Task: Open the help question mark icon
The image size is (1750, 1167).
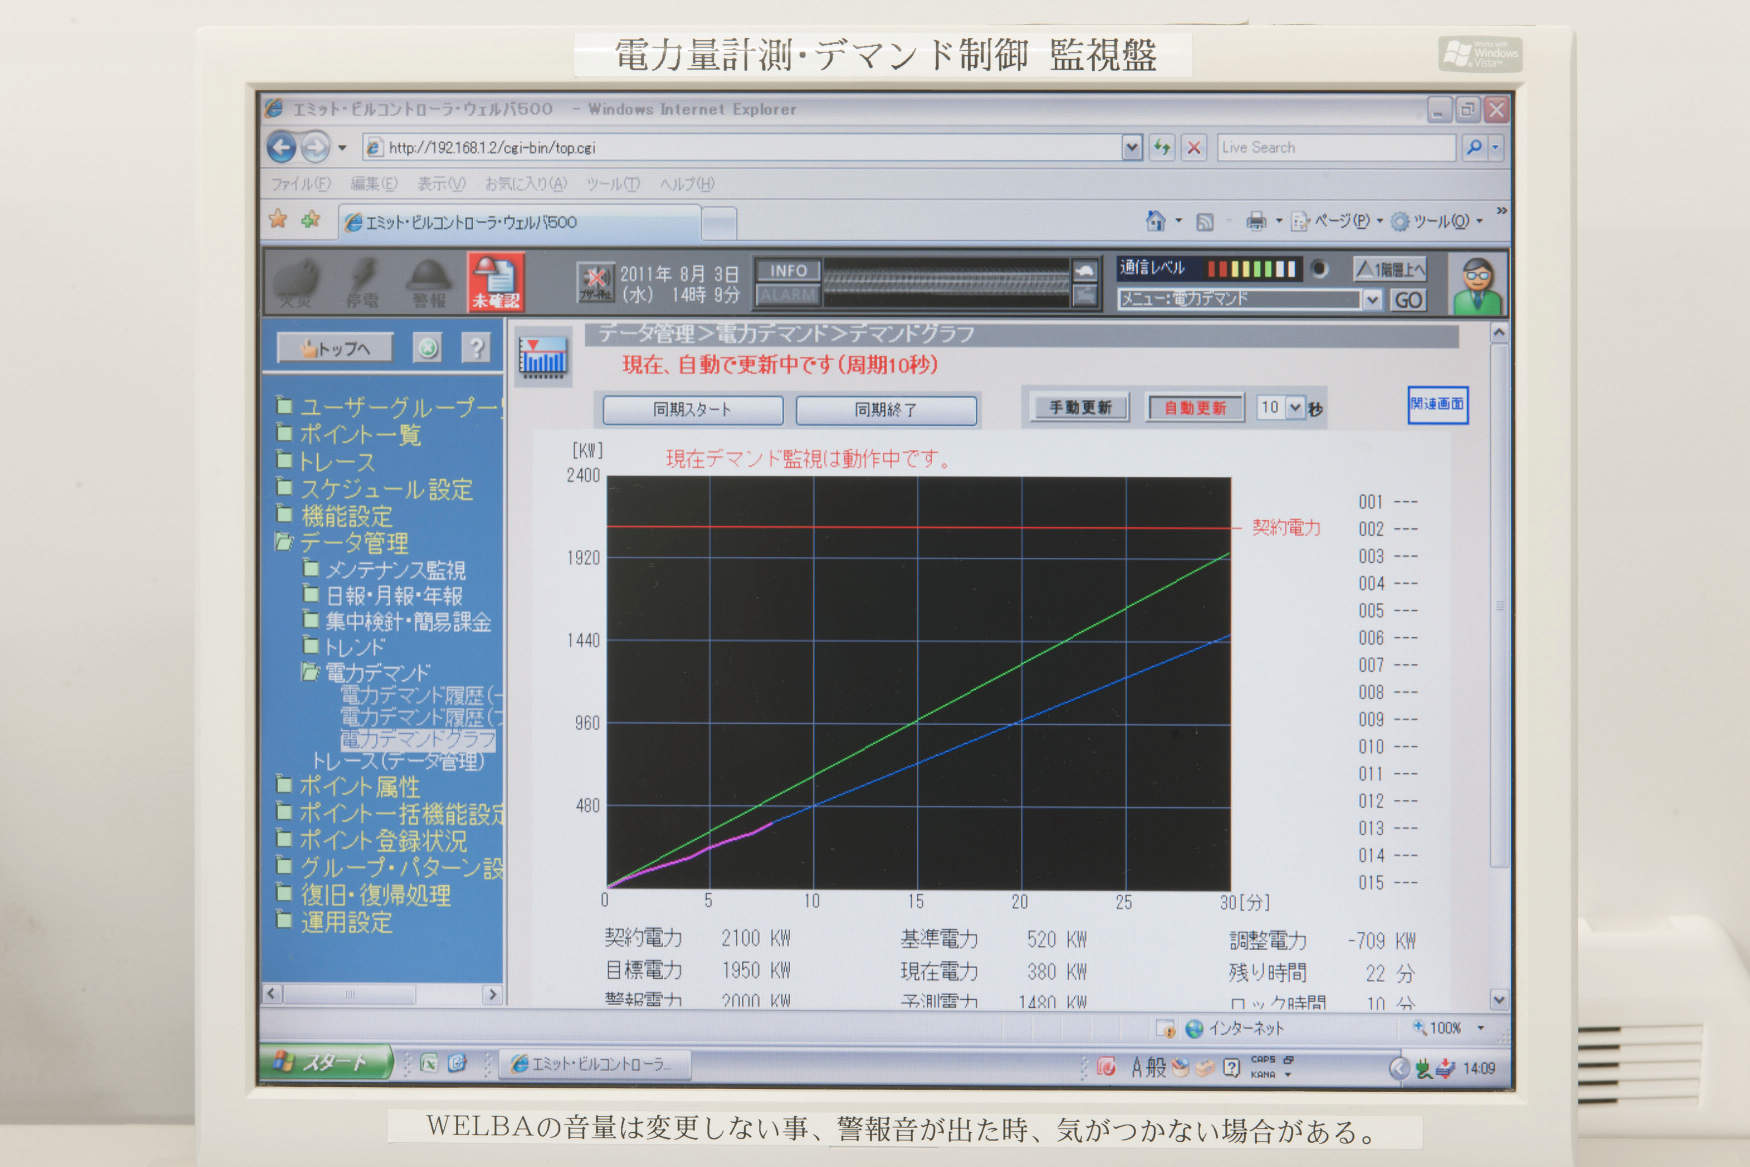Action: [476, 348]
